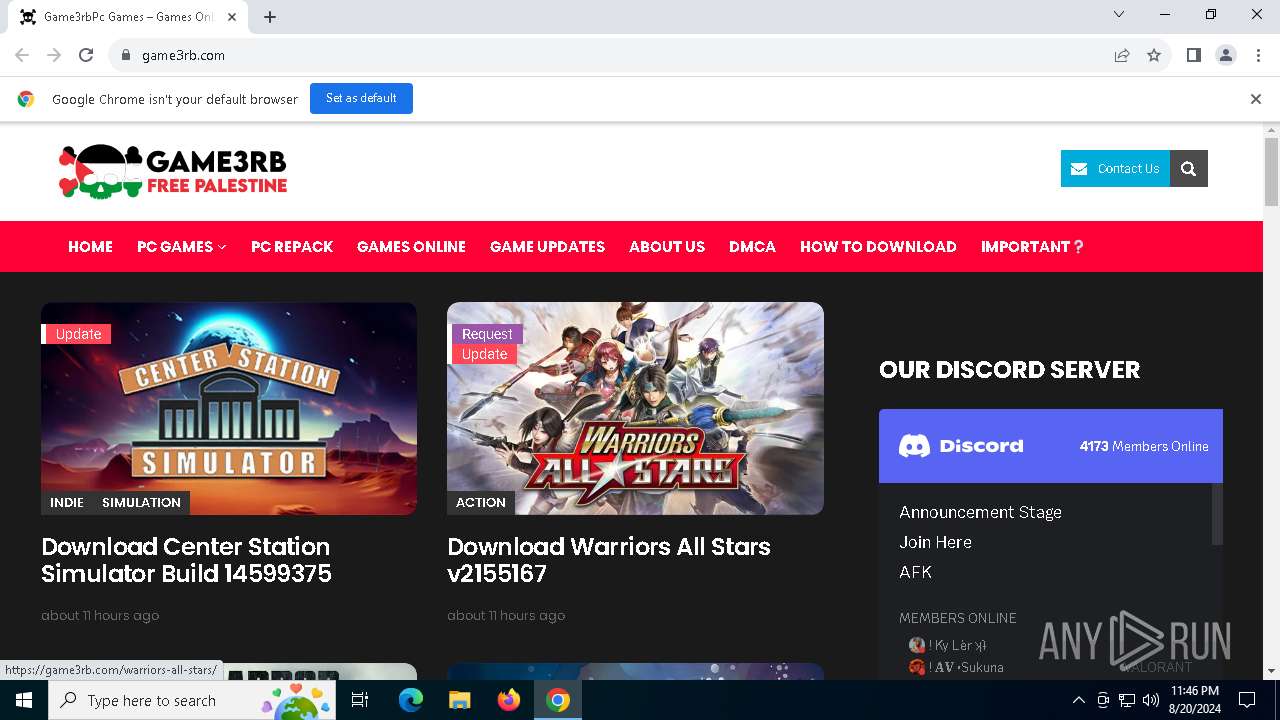Go to HOME menu item

(x=90, y=246)
